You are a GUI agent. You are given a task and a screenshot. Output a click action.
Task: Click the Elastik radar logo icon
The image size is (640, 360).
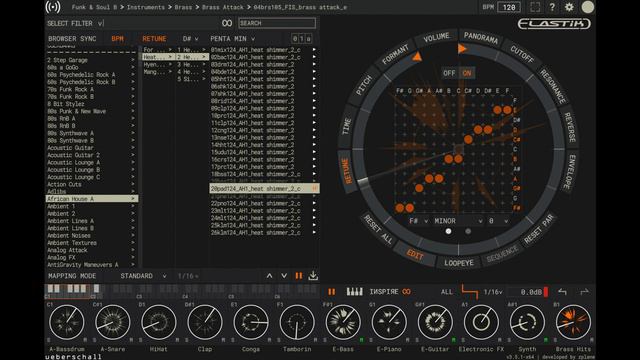(x=53, y=7)
